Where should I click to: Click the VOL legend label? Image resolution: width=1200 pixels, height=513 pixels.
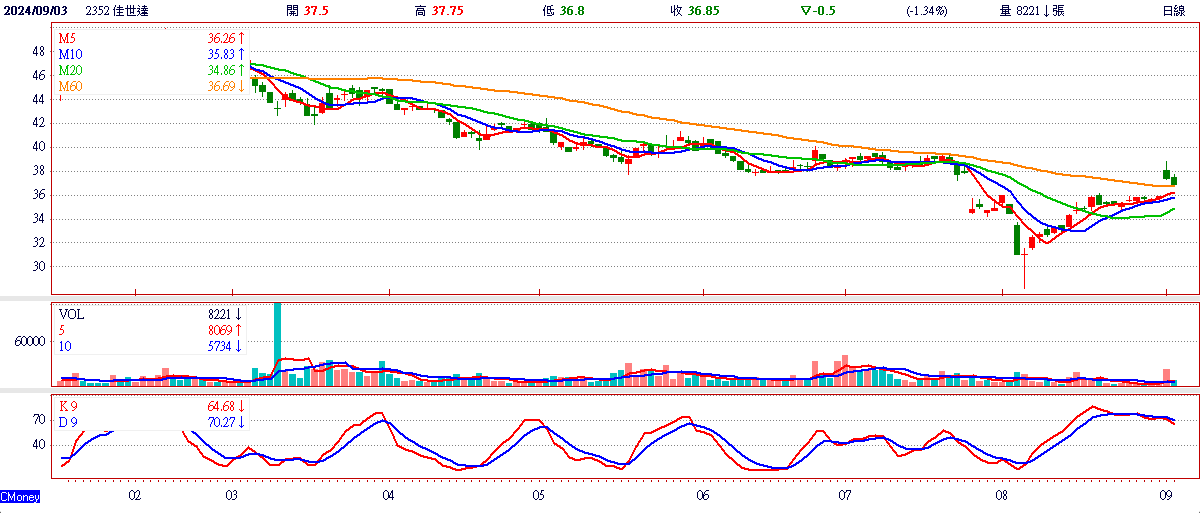point(72,313)
